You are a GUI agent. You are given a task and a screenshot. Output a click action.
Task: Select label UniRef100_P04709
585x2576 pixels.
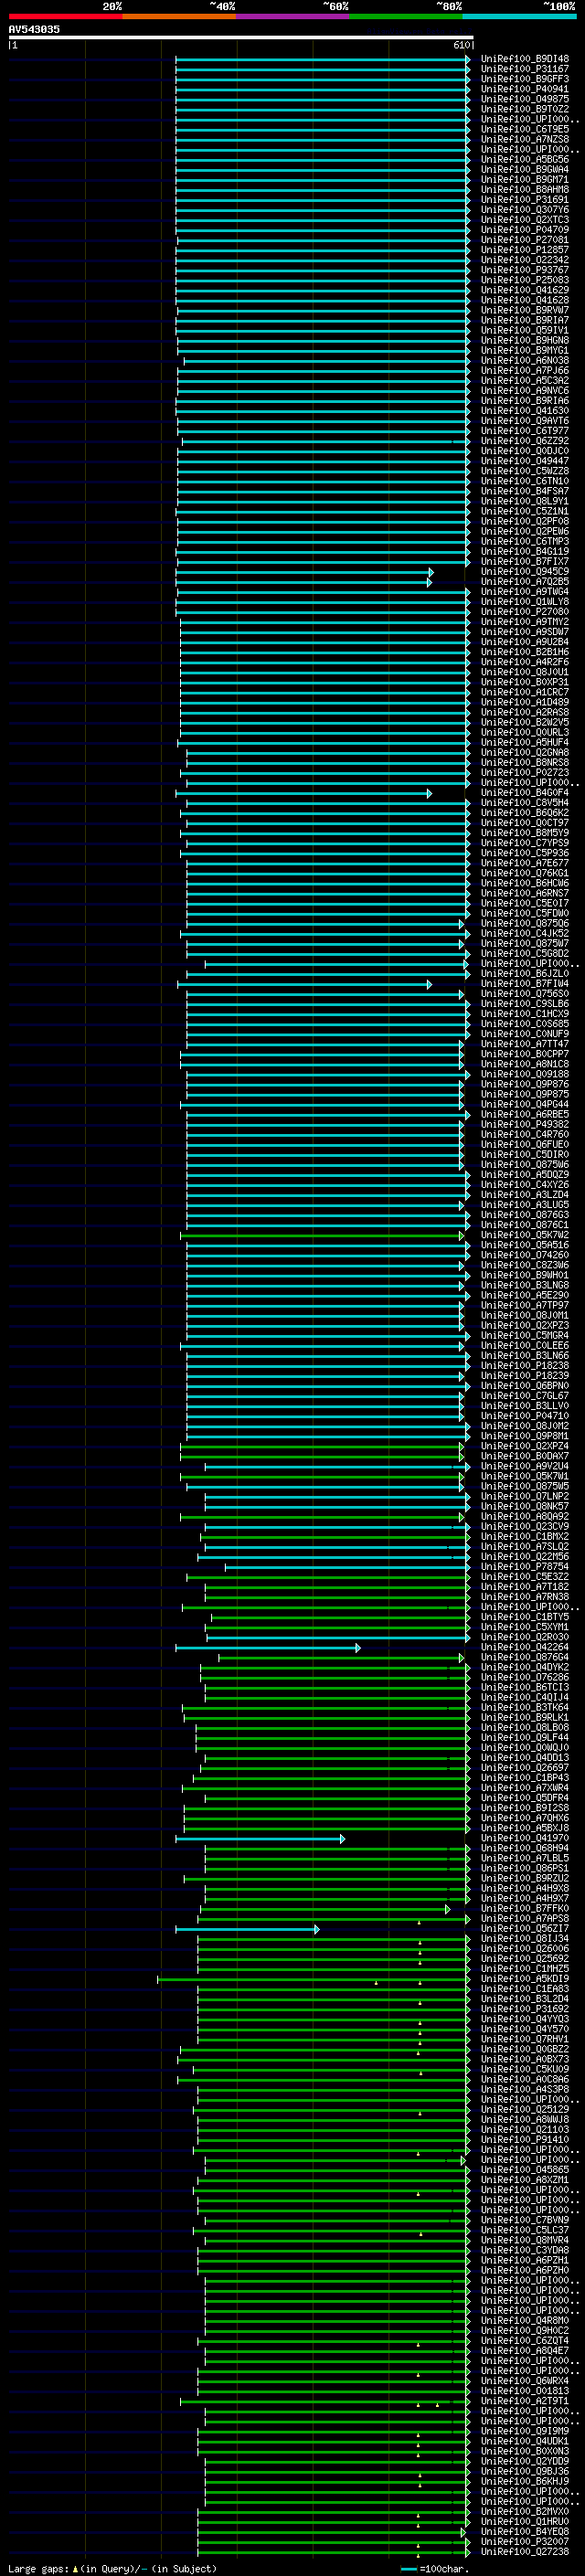524,230
